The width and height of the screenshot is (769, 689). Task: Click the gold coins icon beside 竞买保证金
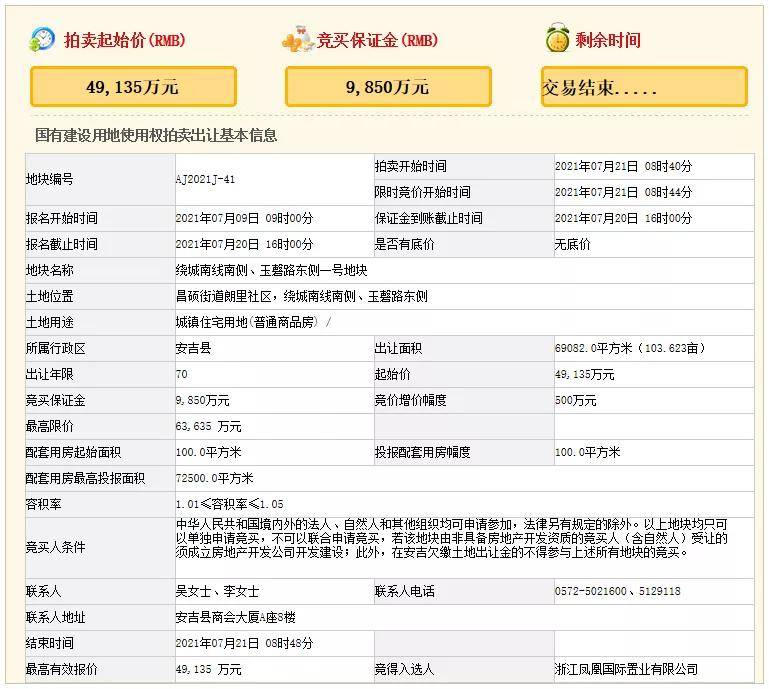(297, 39)
